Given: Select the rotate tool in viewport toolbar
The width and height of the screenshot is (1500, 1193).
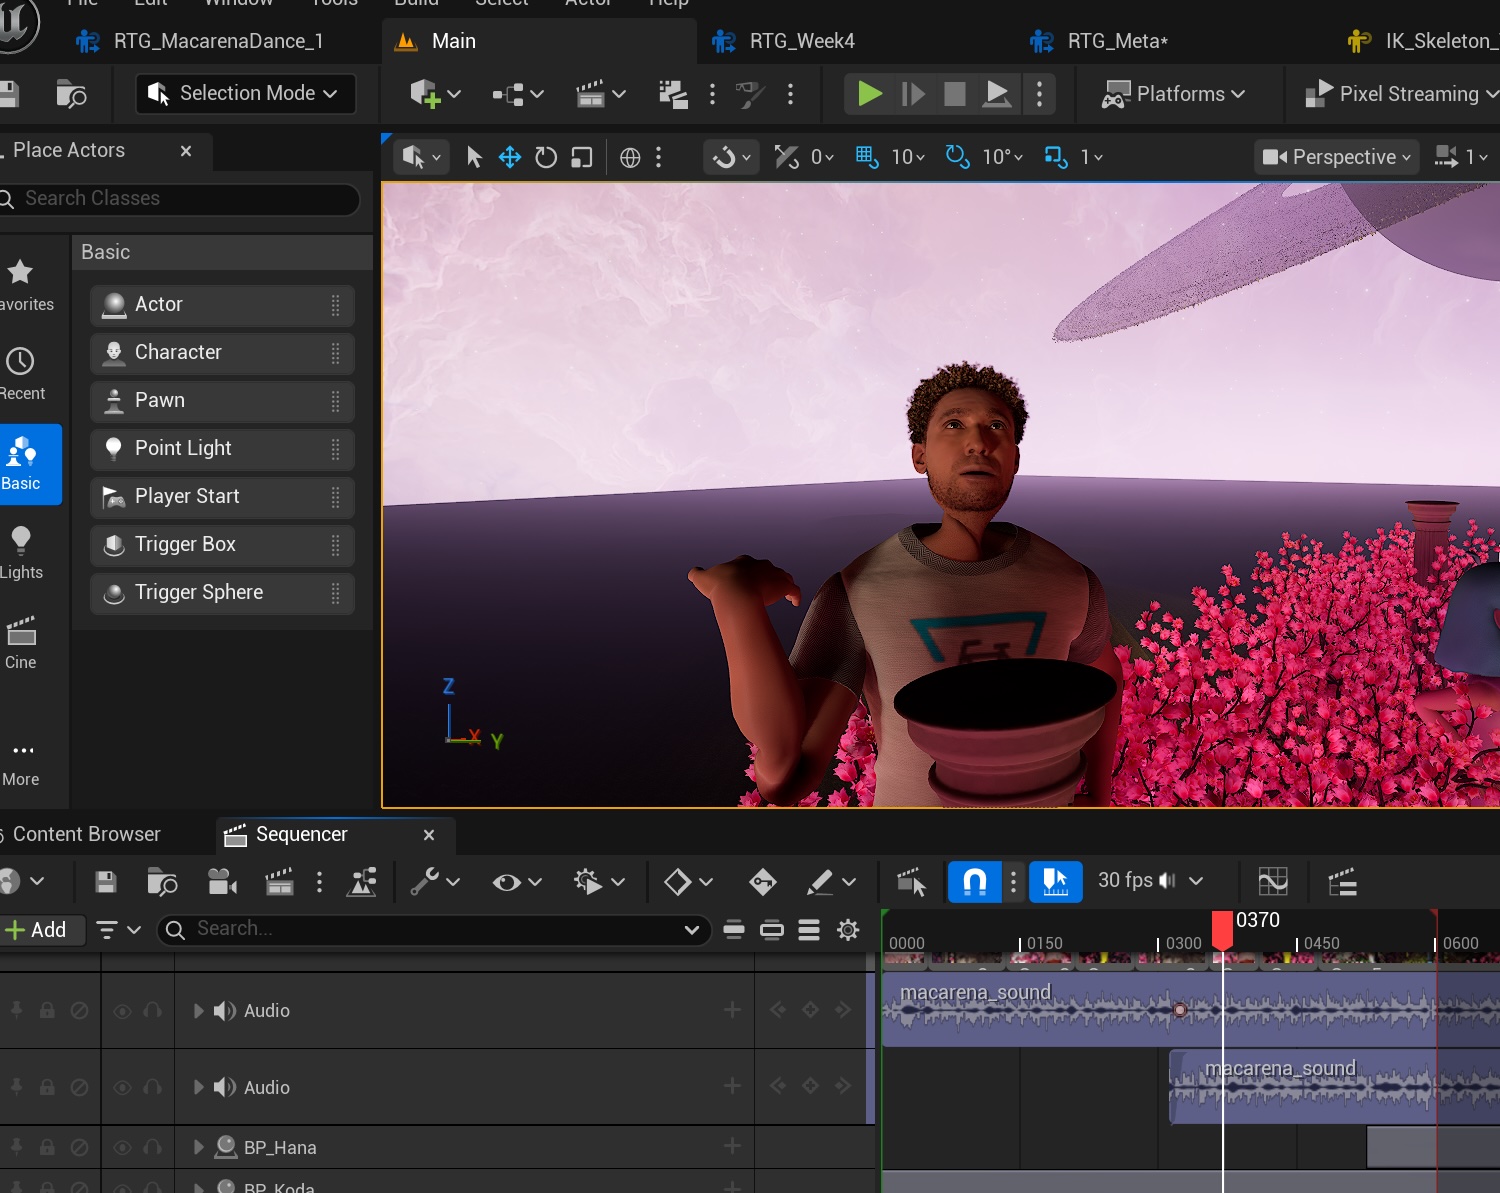Looking at the screenshot, I should coord(545,157).
